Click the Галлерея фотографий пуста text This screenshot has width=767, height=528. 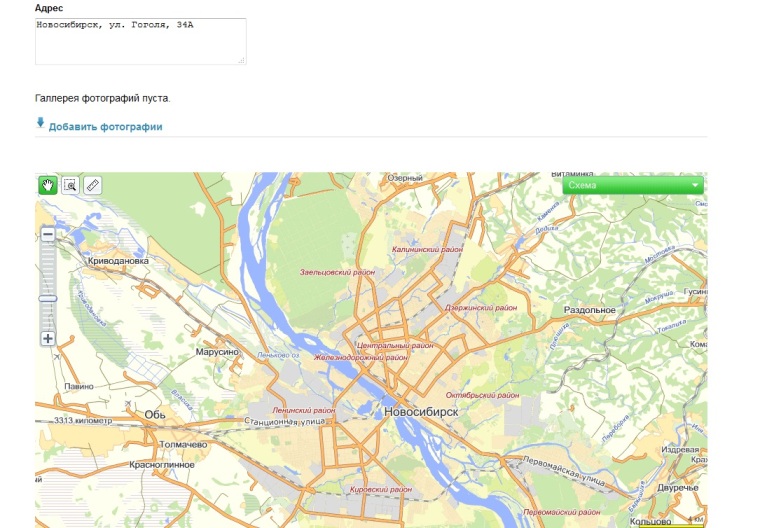103,98
